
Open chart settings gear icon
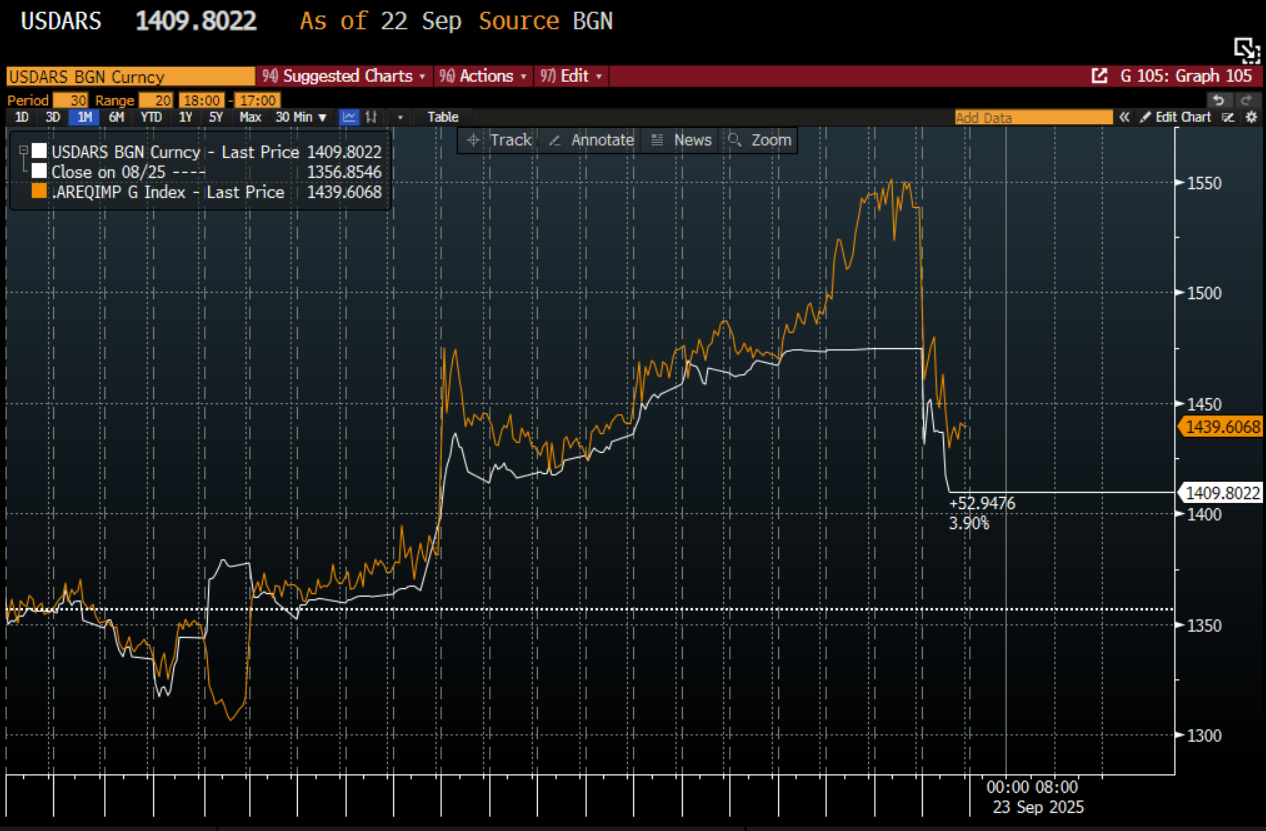tap(1250, 117)
